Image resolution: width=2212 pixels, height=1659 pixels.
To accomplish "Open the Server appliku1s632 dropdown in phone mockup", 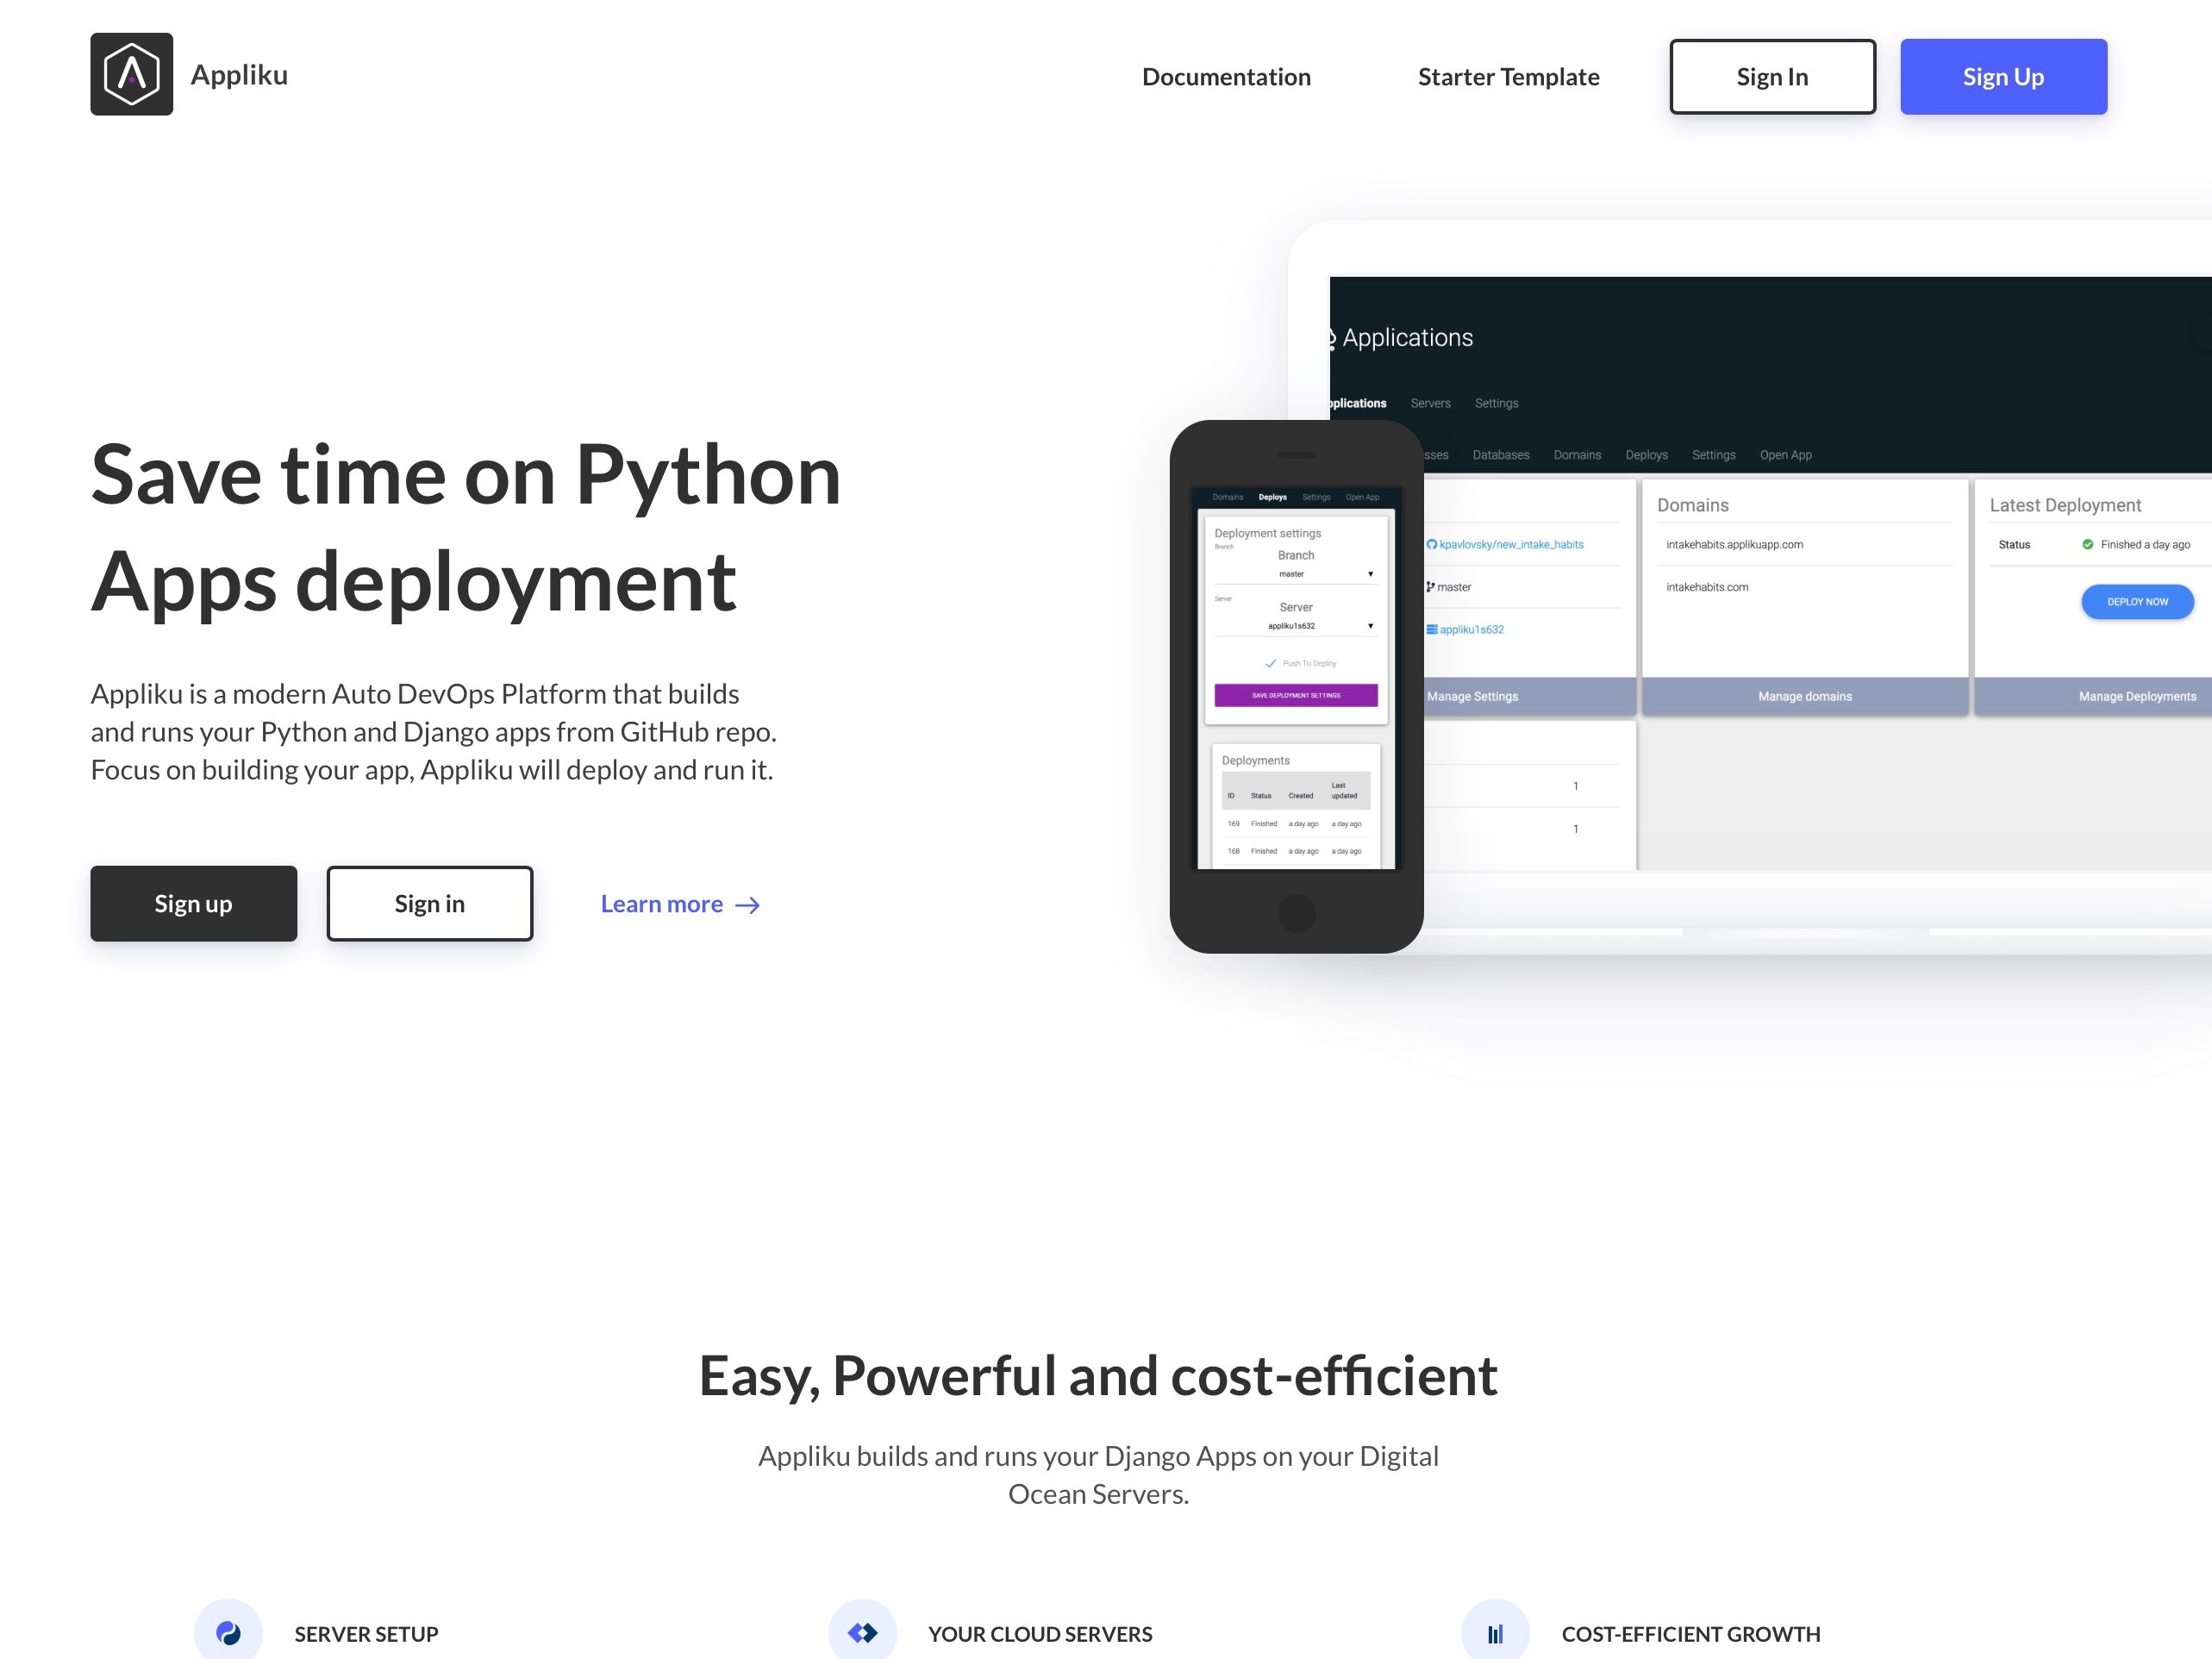I will pyautogui.click(x=1295, y=626).
